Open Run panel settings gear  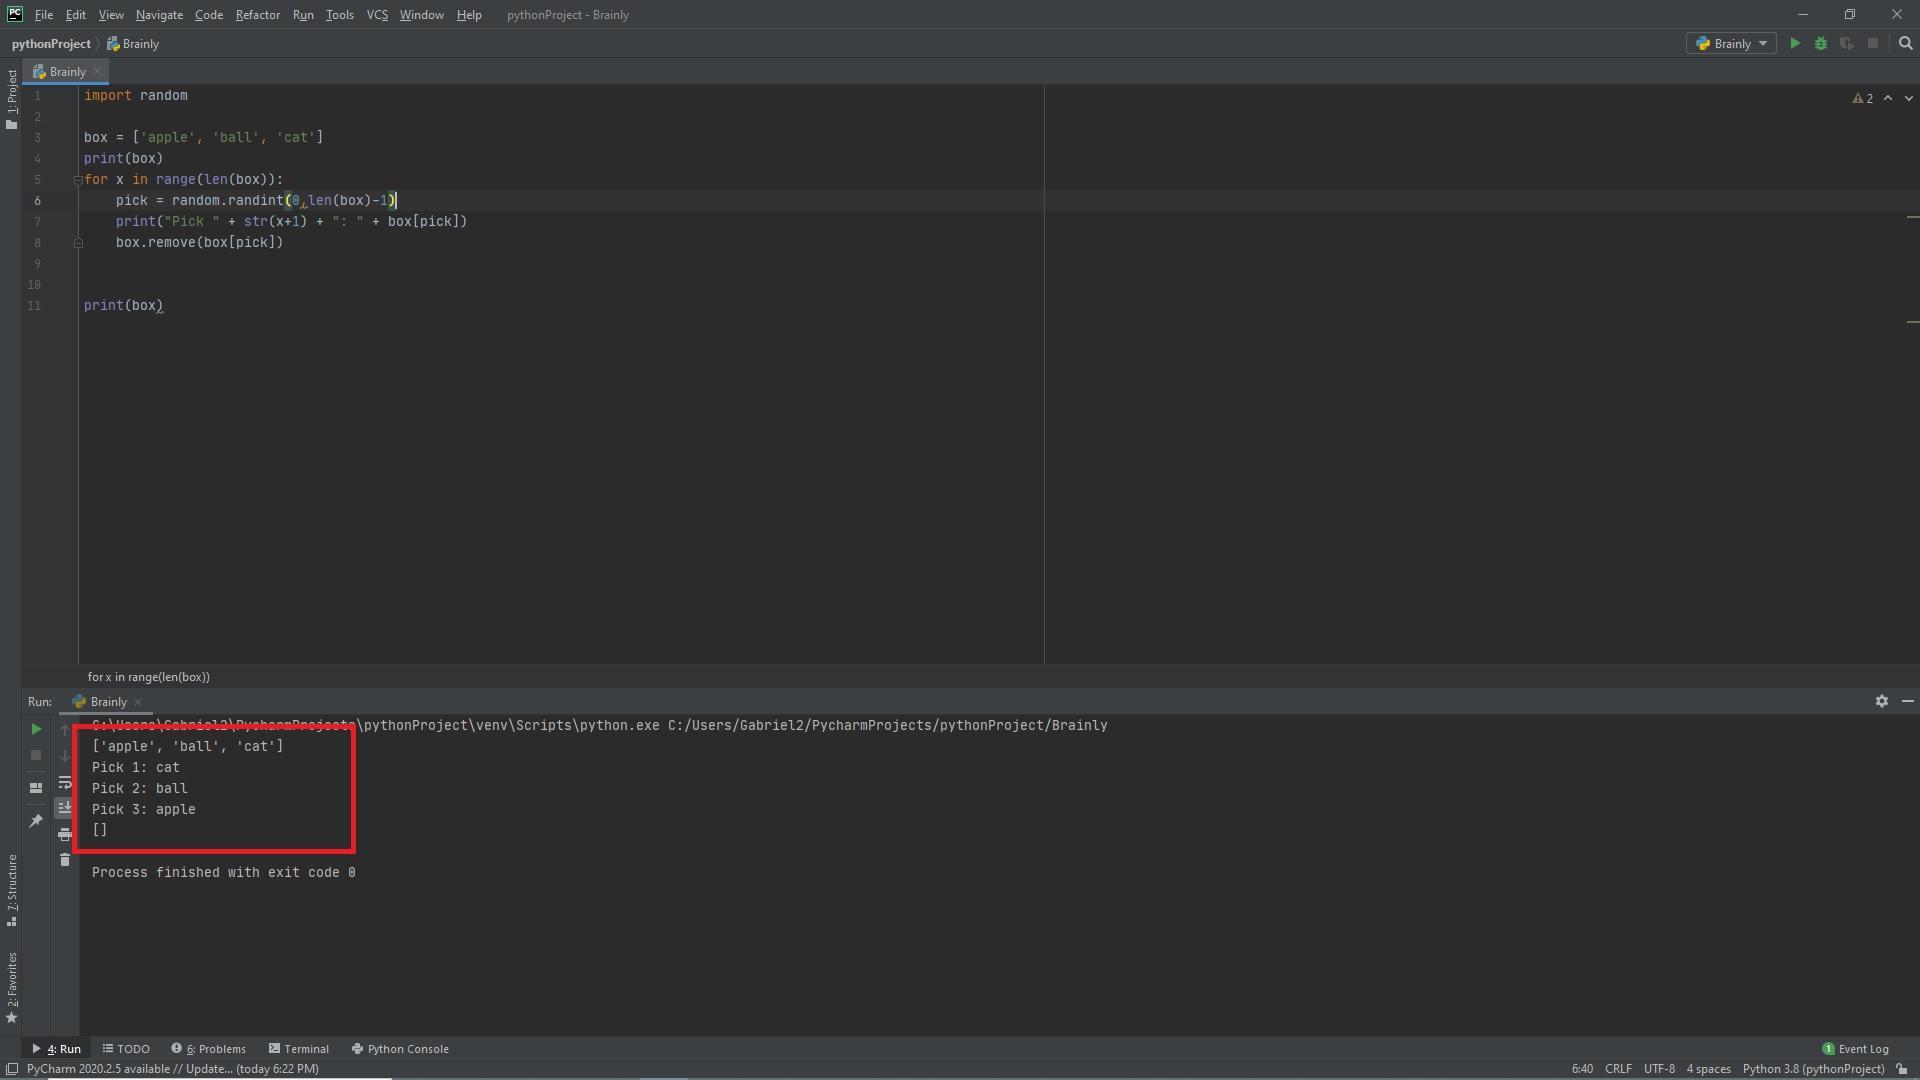point(1881,701)
